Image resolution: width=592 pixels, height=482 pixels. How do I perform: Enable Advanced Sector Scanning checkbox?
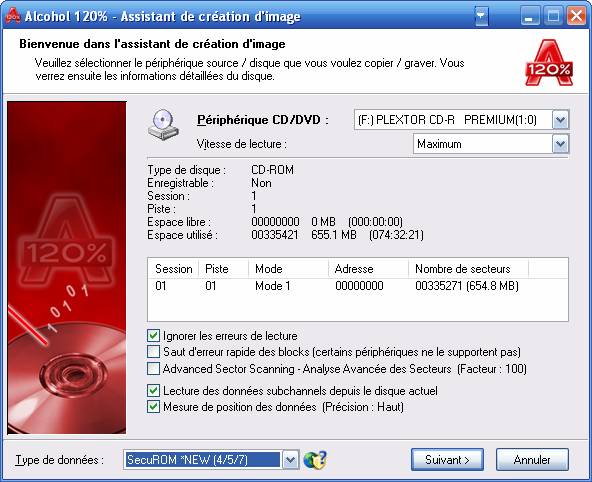point(153,368)
